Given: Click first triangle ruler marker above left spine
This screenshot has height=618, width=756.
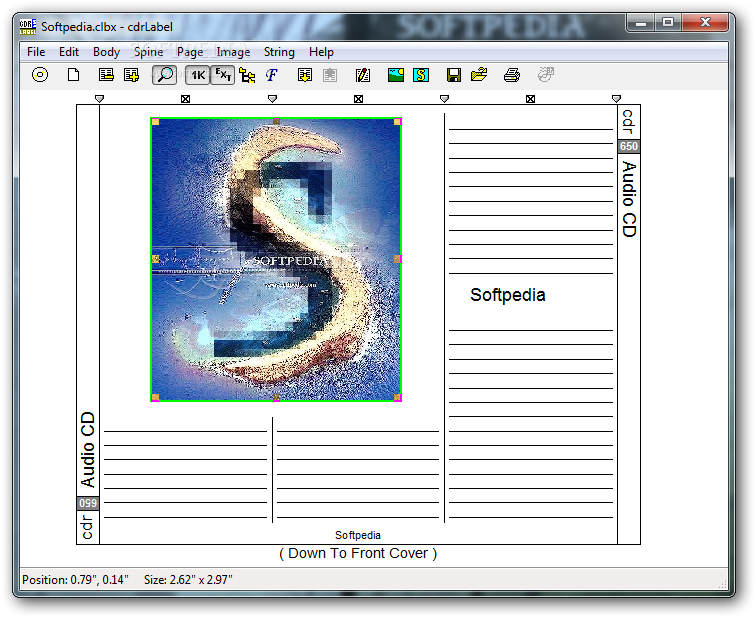Looking at the screenshot, I should (x=99, y=99).
